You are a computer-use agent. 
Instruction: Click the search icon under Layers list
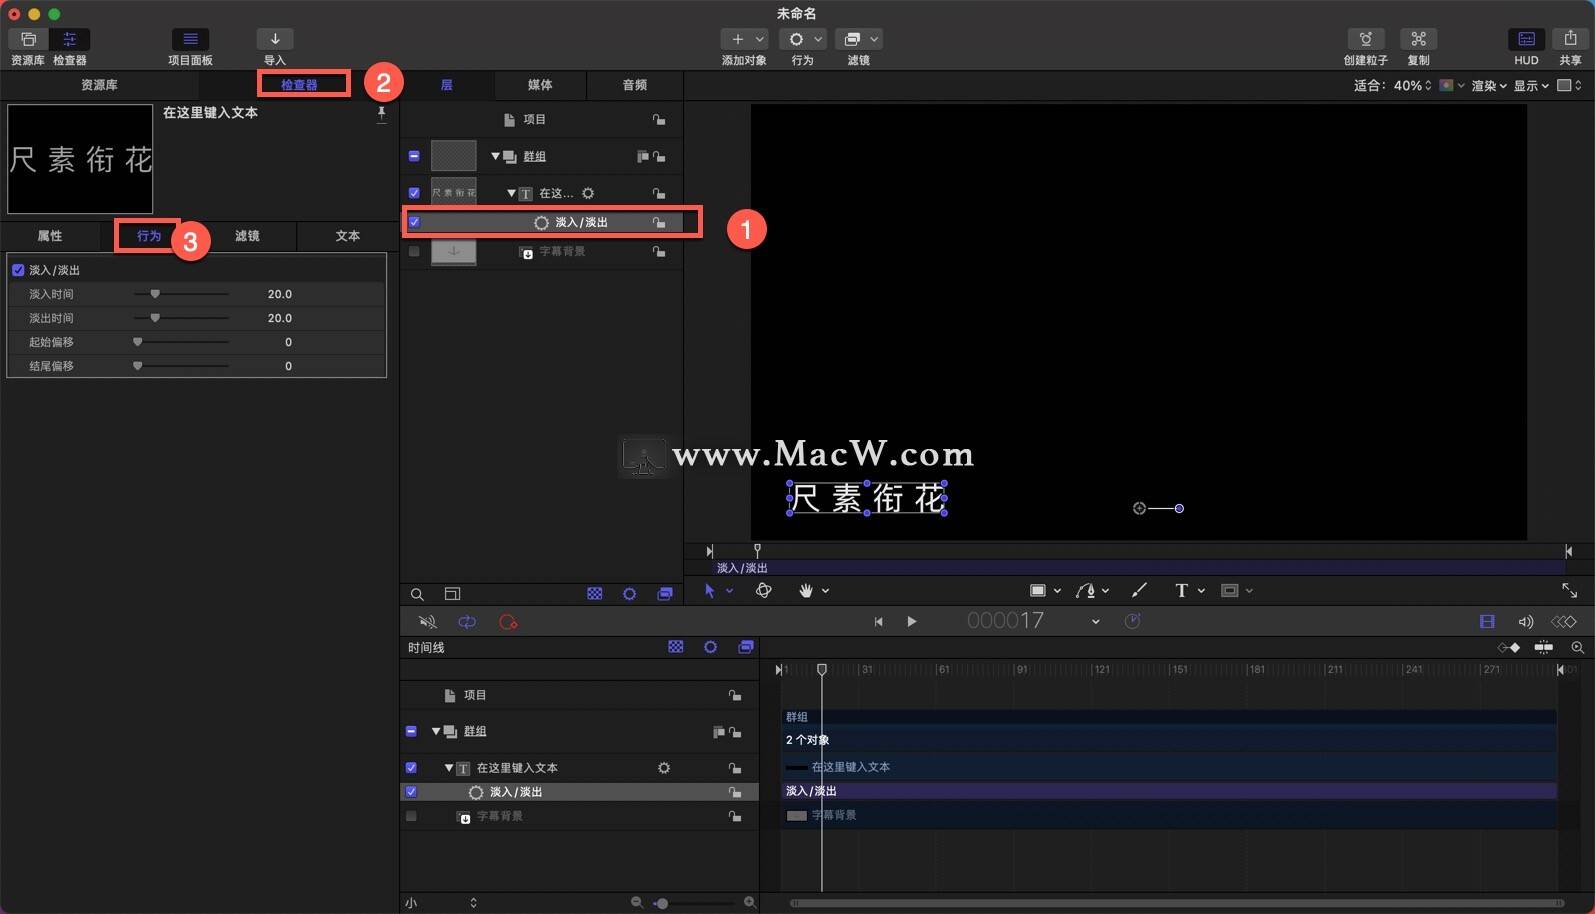click(417, 594)
